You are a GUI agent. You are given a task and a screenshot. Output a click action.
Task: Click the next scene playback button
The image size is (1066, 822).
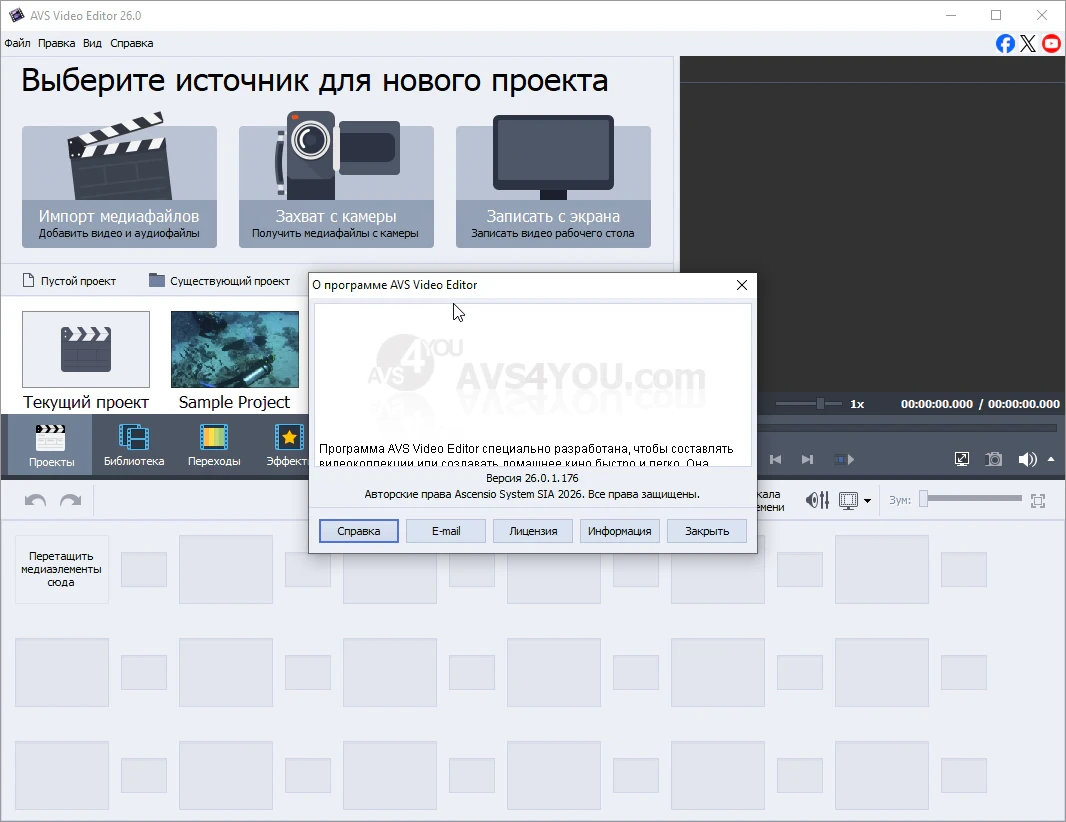(x=844, y=460)
